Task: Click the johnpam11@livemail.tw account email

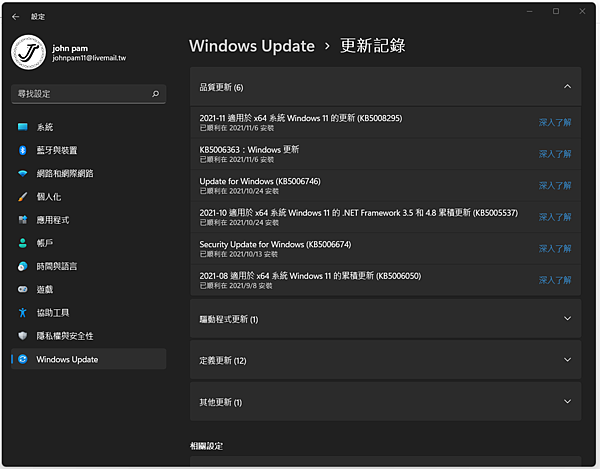Action: pos(89,58)
